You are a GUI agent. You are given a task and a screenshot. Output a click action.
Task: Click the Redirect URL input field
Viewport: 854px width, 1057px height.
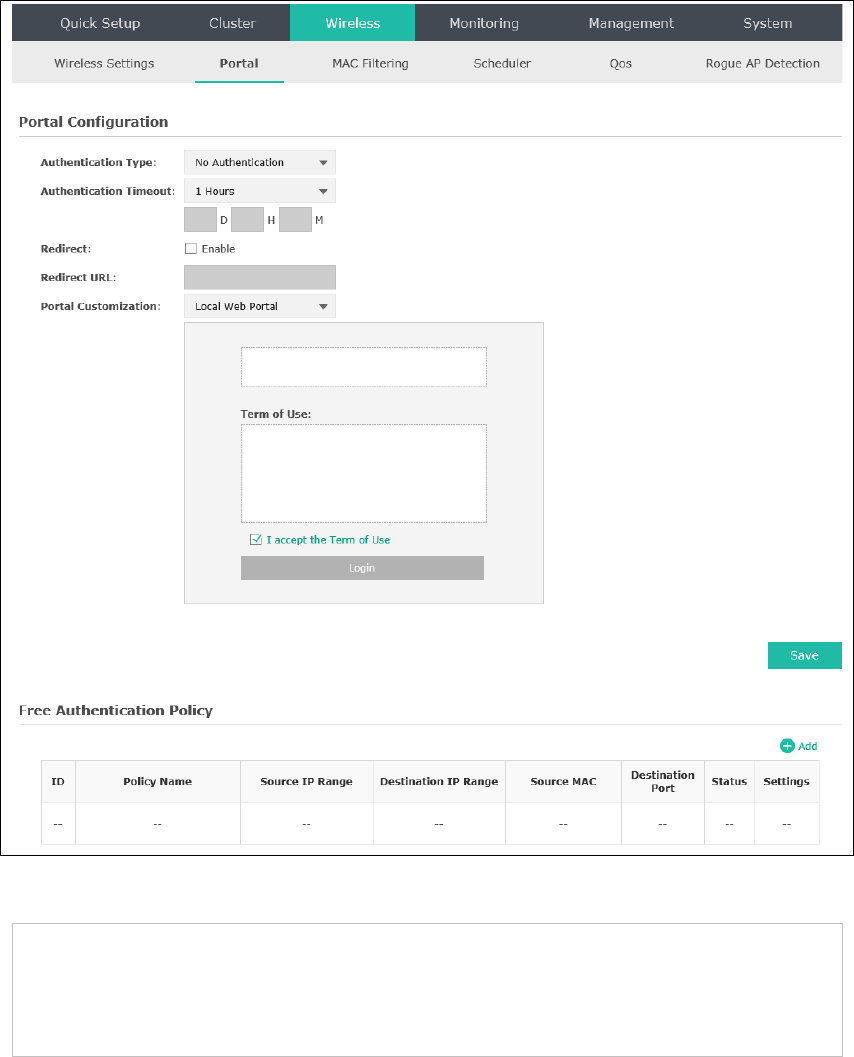click(260, 277)
